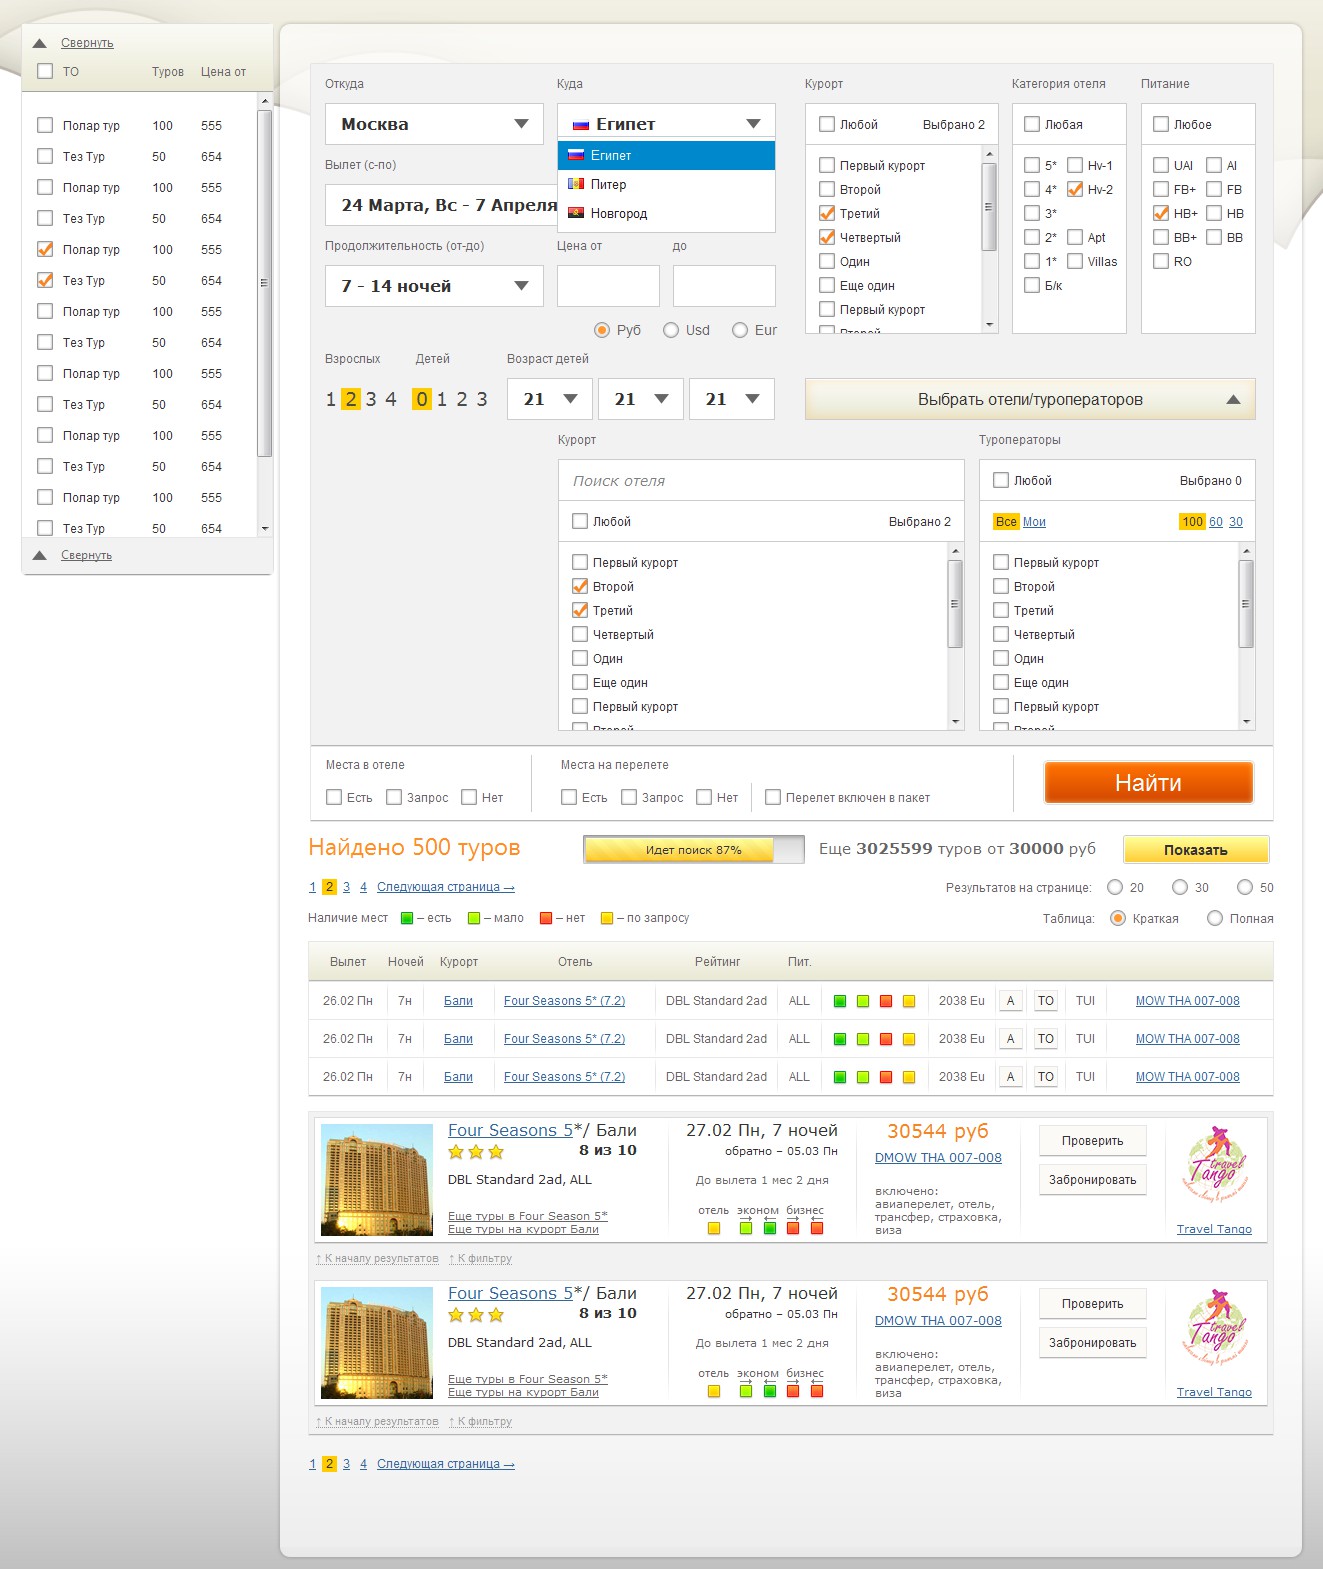The height and width of the screenshot is (1569, 1323).
Task: Click collapse triangle icon at top of left panel
Action: 40,43
